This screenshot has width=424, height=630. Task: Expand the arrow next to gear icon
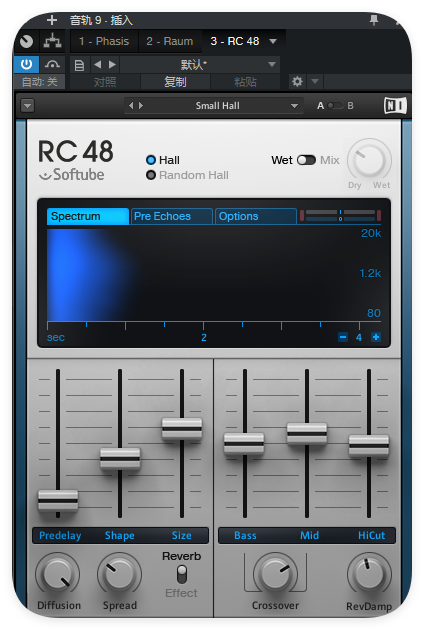pyautogui.click(x=315, y=82)
